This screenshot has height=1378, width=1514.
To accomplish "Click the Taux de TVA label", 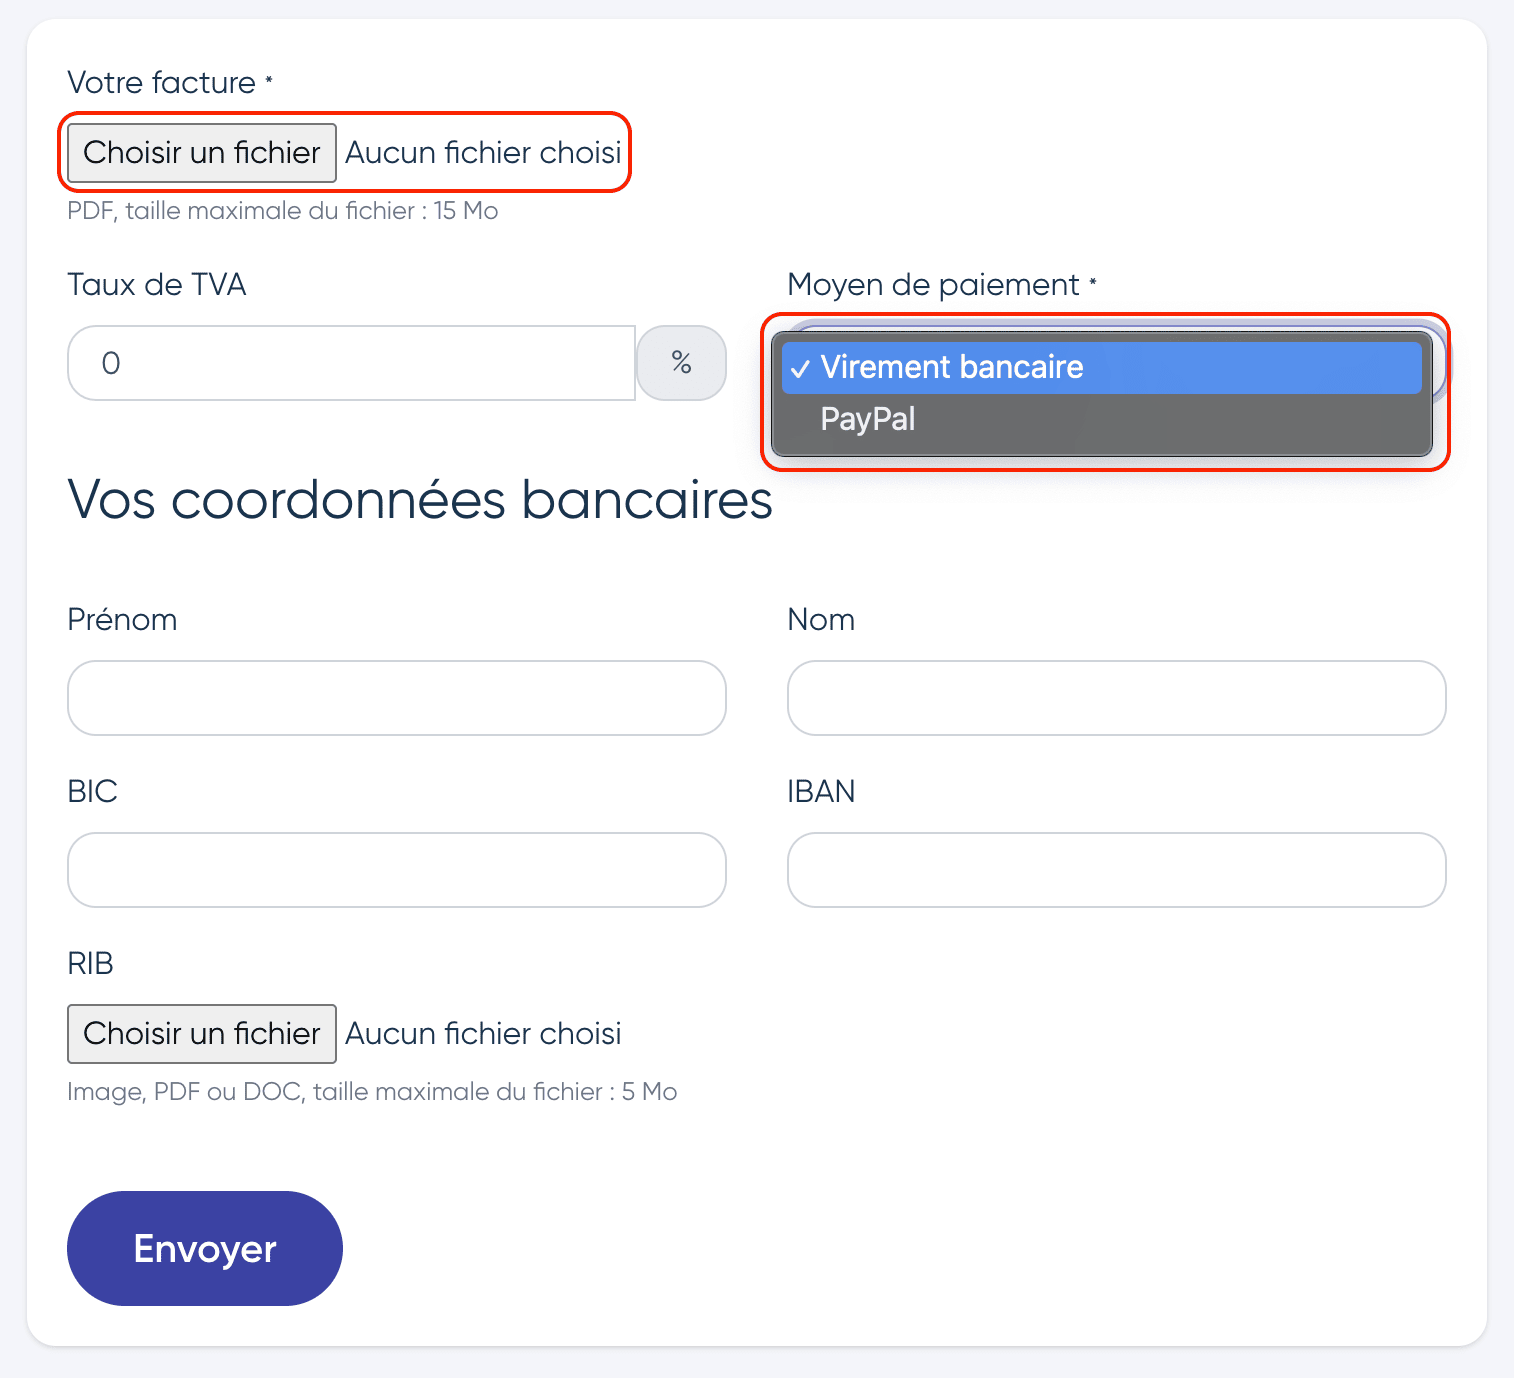I will pos(157,285).
